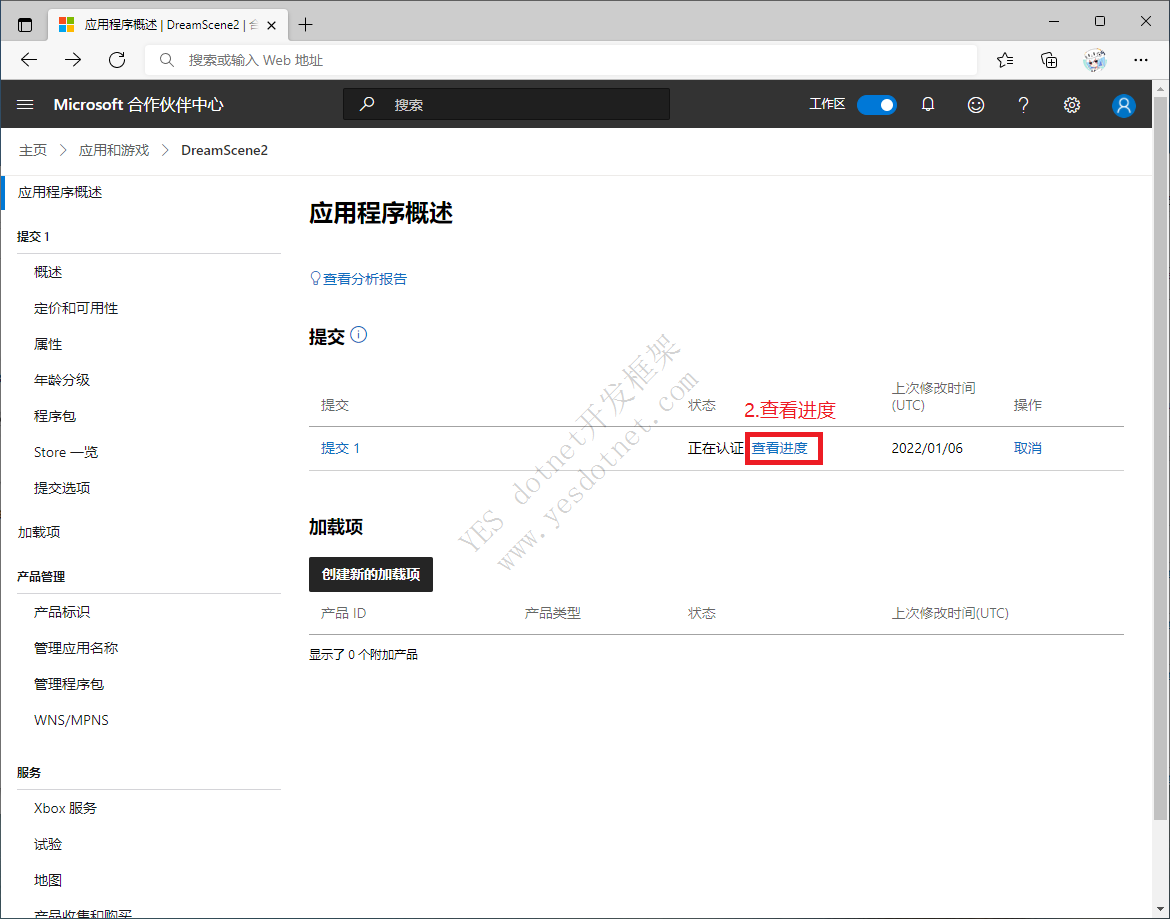
Task: Click the browser address bar
Action: click(561, 60)
